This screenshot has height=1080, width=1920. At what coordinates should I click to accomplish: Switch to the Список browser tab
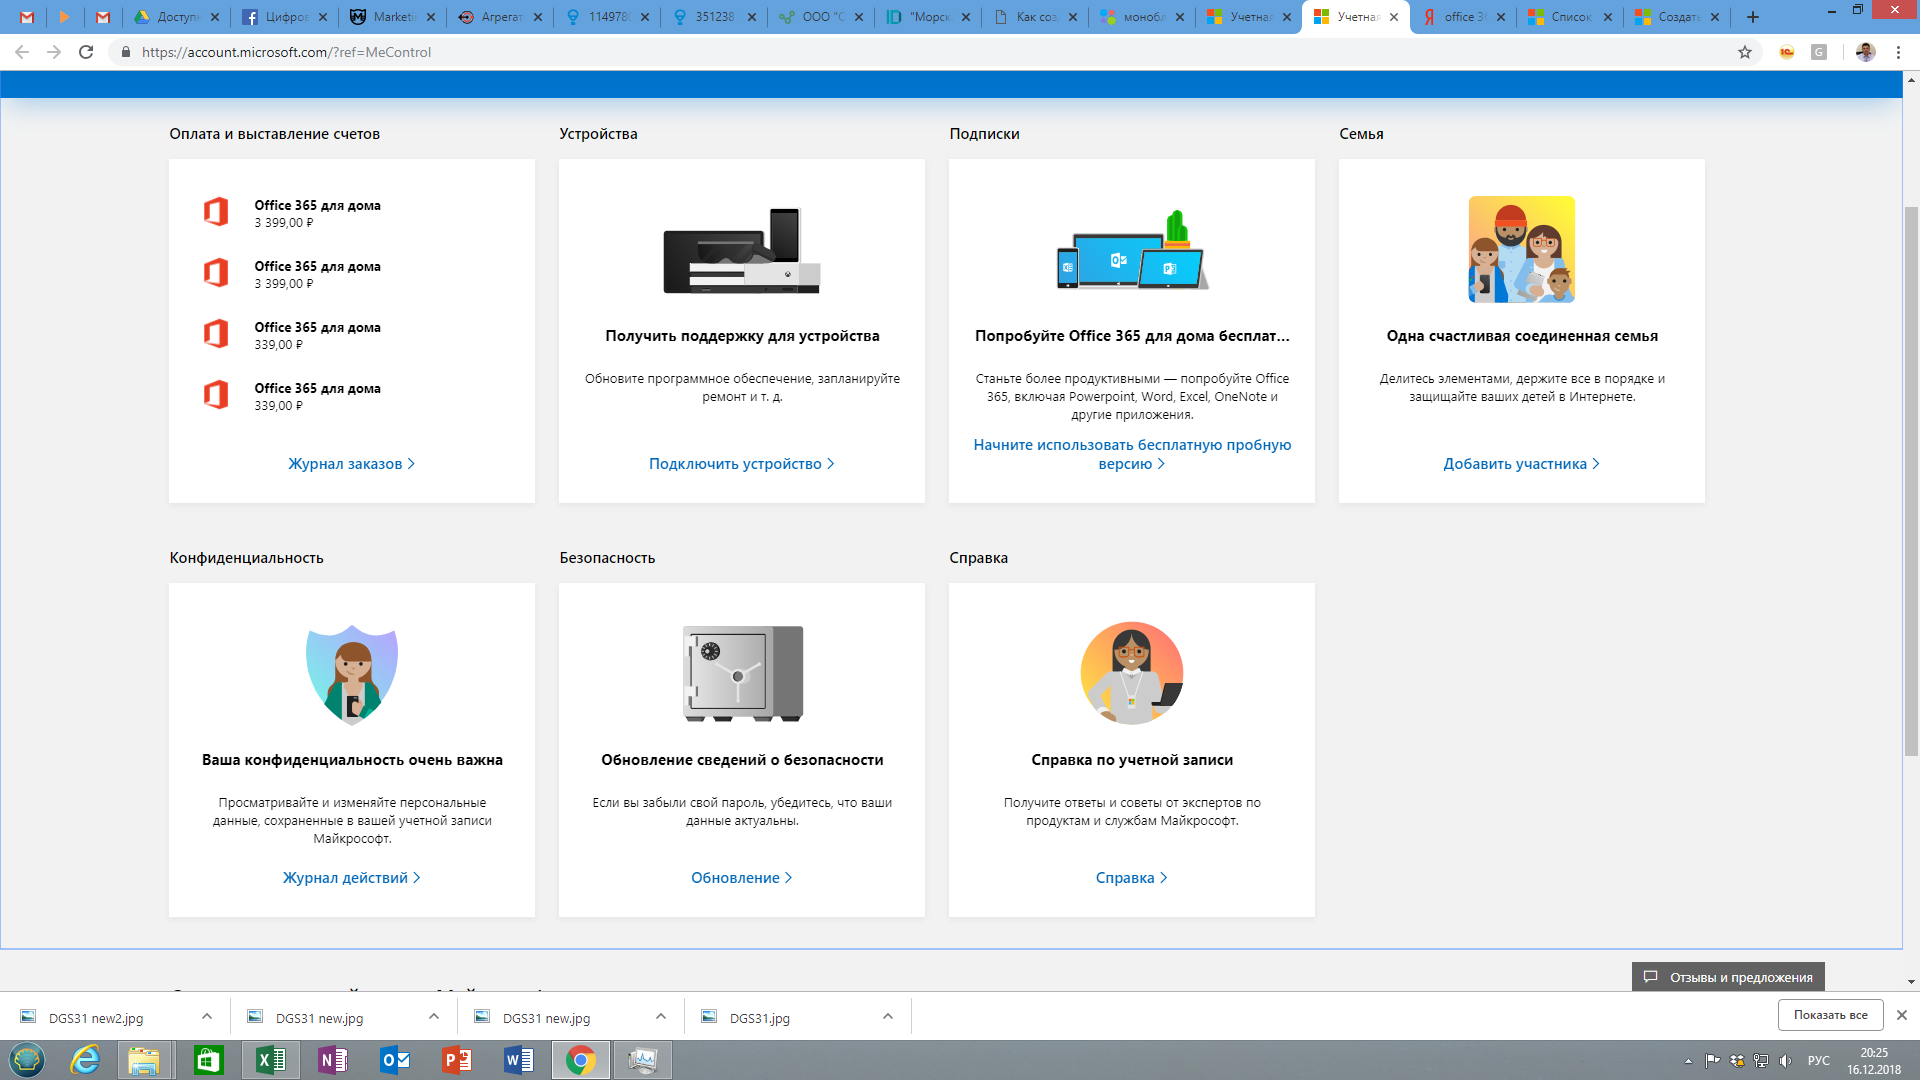[x=1569, y=17]
